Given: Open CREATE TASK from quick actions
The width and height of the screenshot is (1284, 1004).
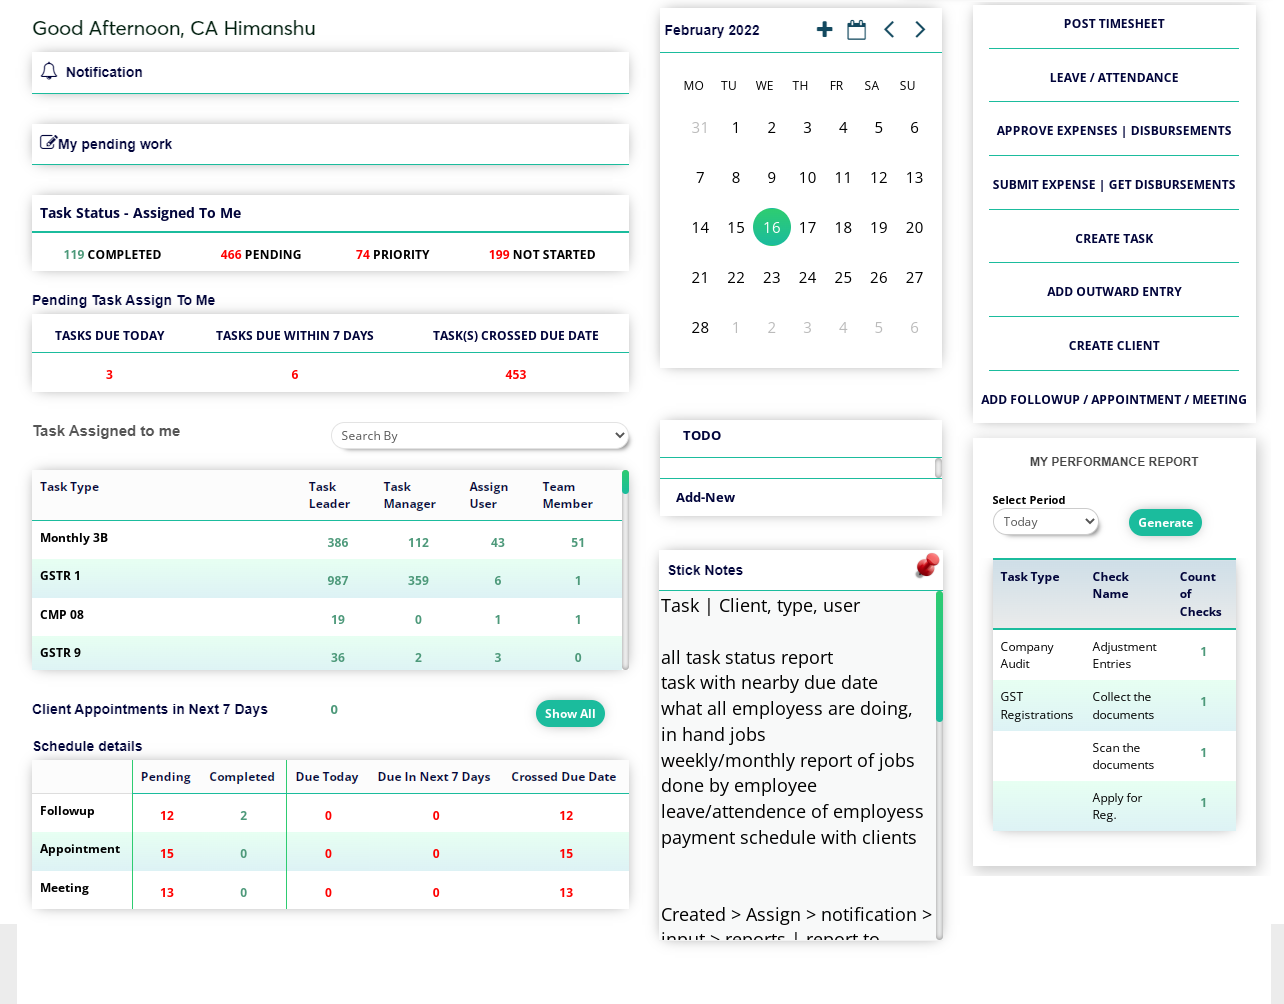Looking at the screenshot, I should [1113, 238].
